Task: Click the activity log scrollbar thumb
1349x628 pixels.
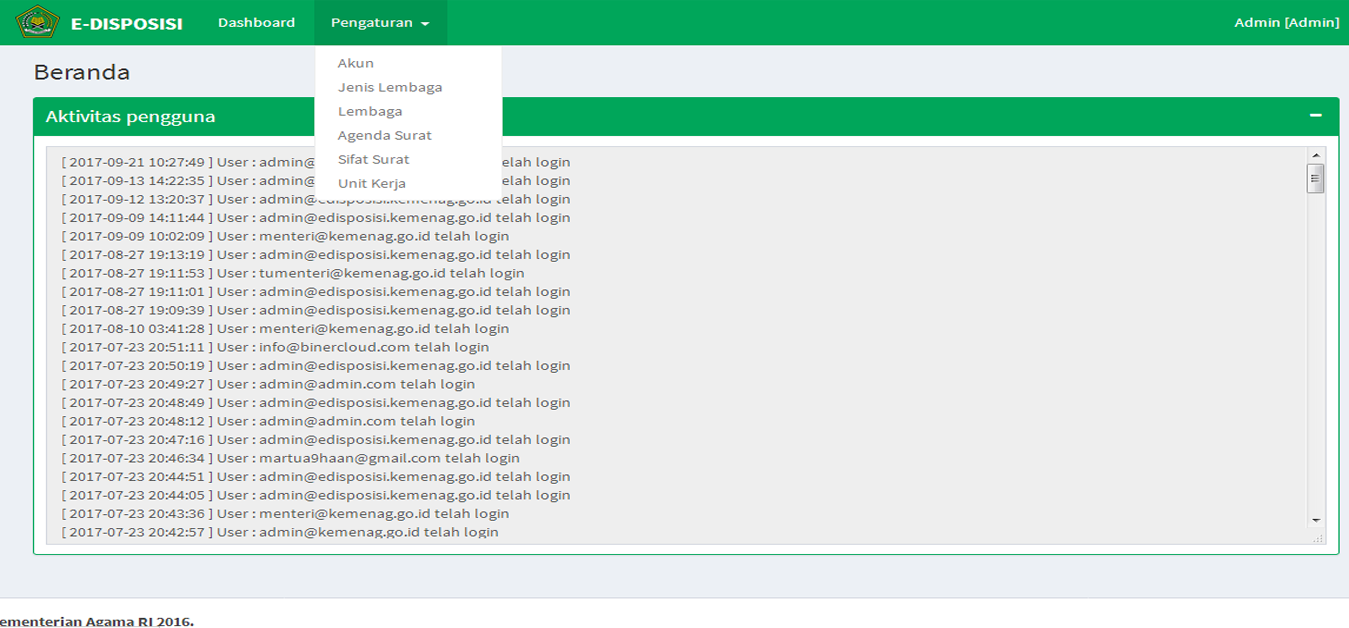Action: (x=1316, y=179)
